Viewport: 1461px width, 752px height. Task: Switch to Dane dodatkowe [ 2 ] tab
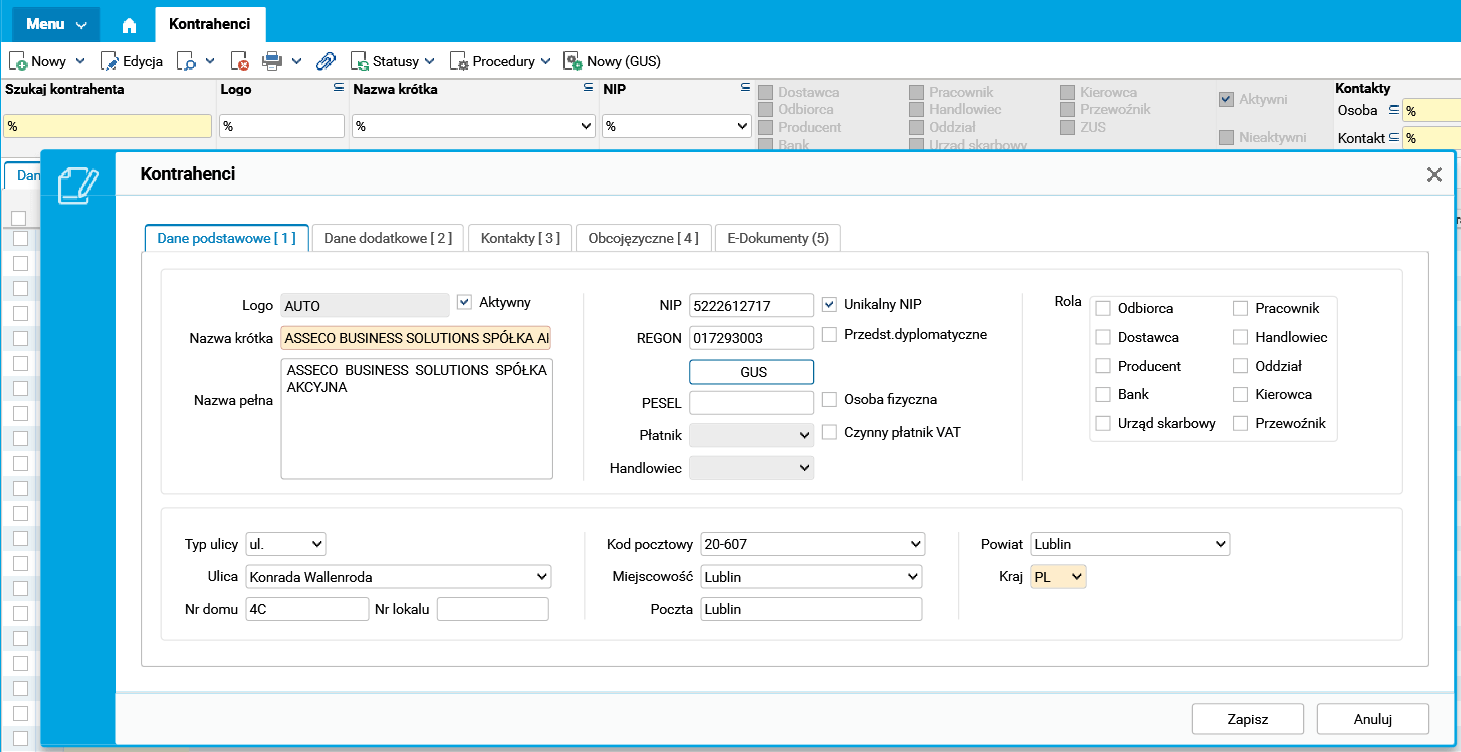388,238
